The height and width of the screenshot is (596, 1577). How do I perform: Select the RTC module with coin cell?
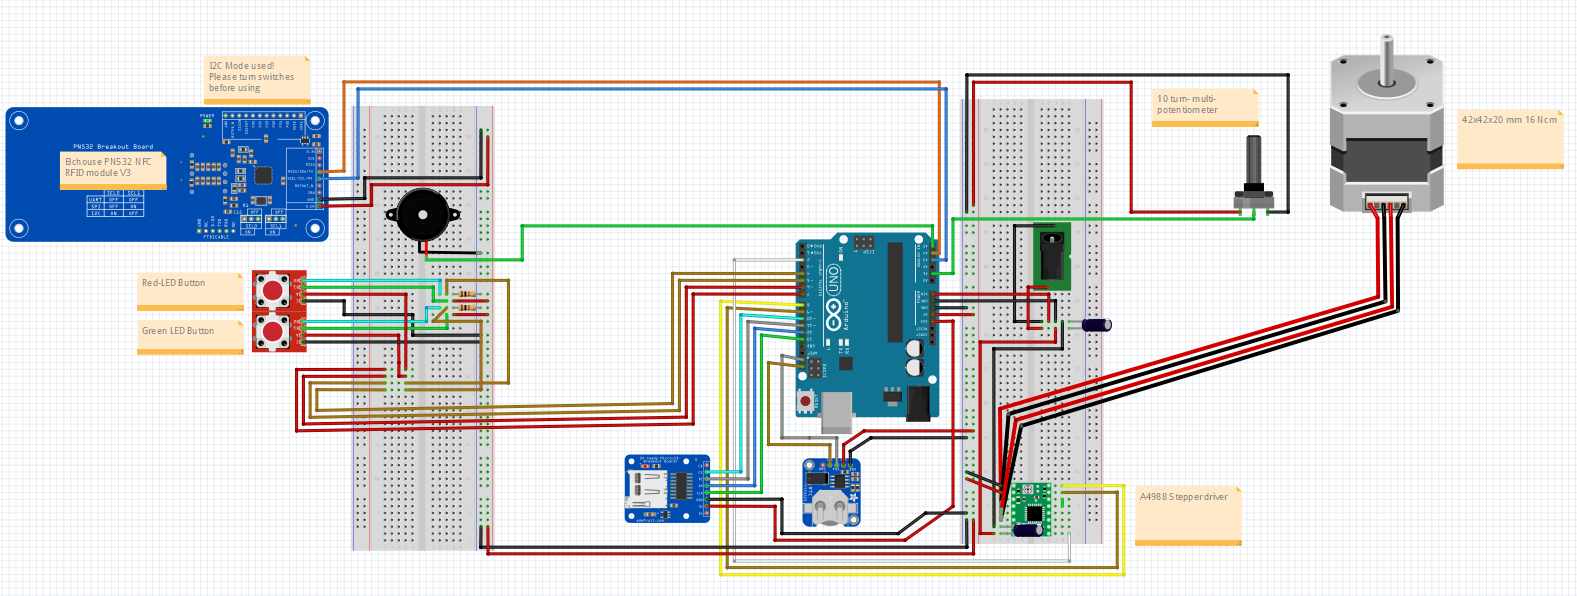[x=831, y=493]
